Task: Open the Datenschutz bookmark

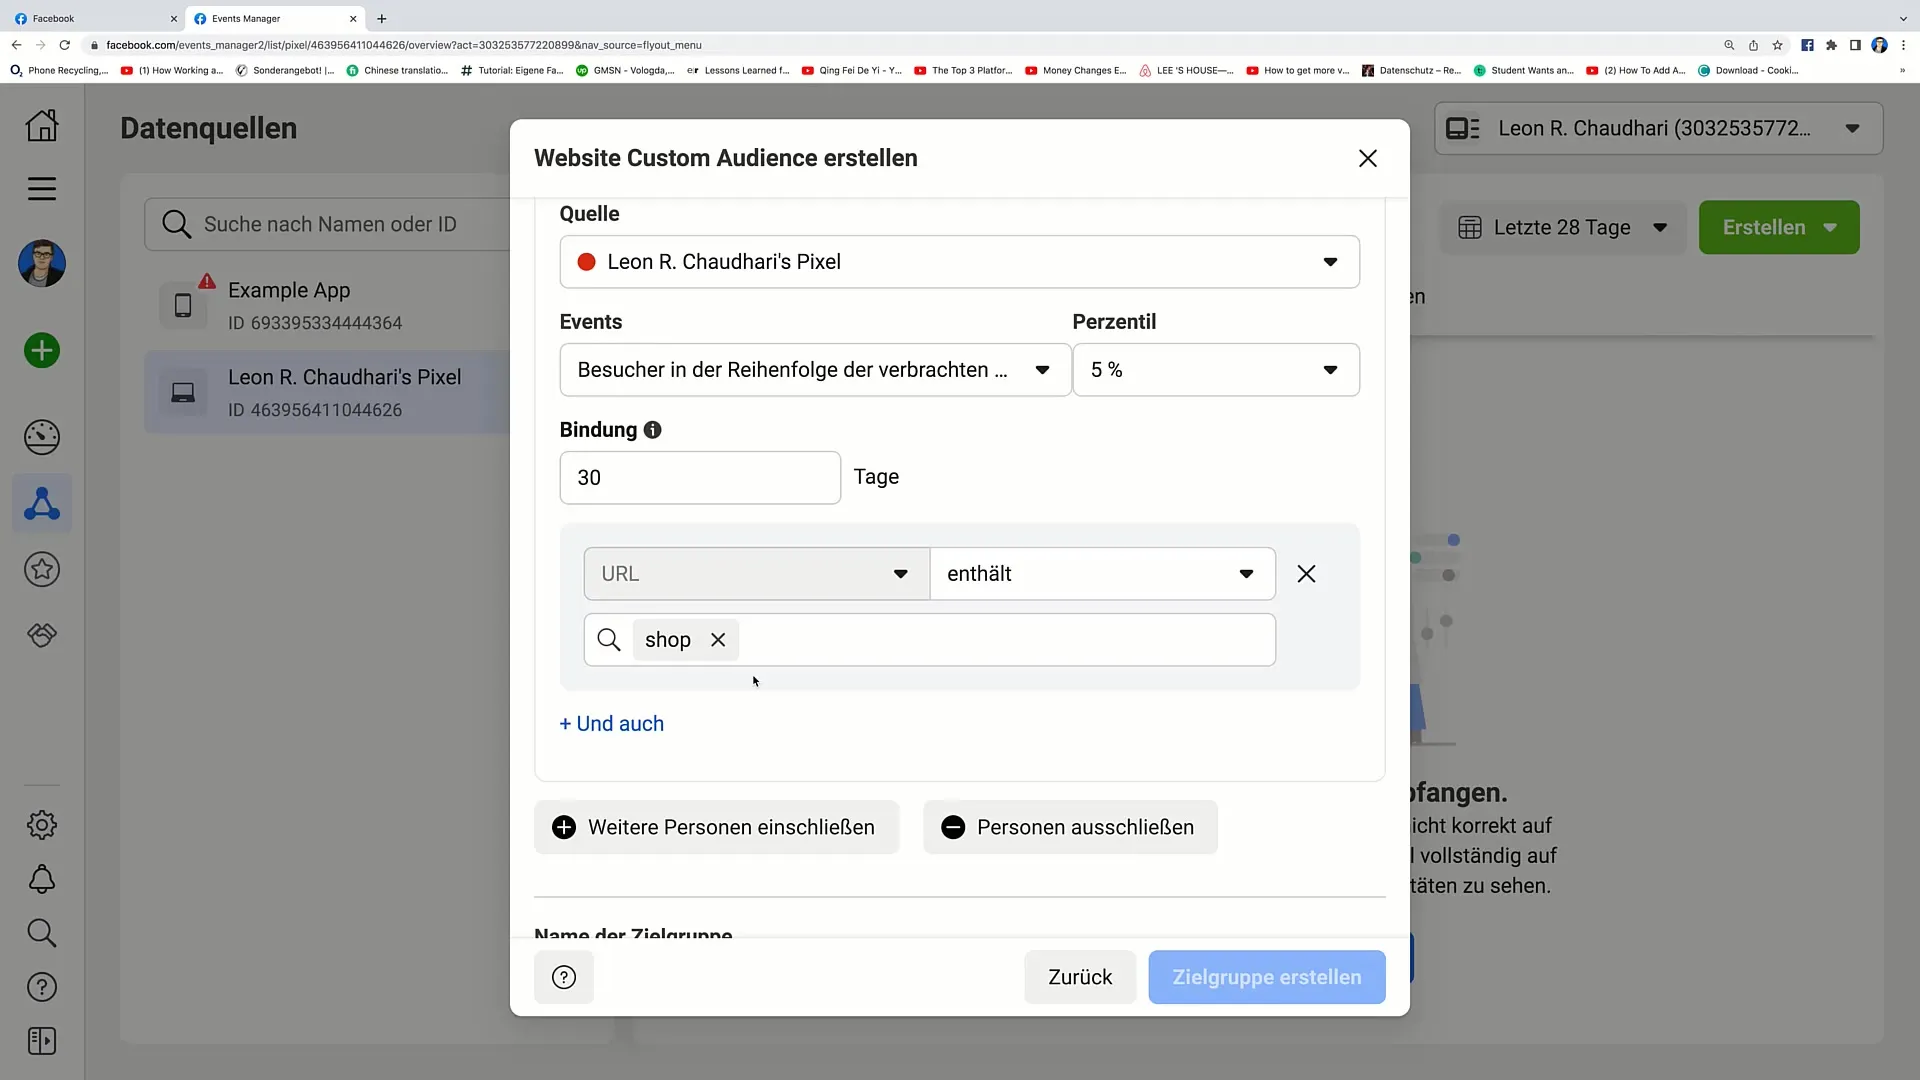Action: 1411,71
